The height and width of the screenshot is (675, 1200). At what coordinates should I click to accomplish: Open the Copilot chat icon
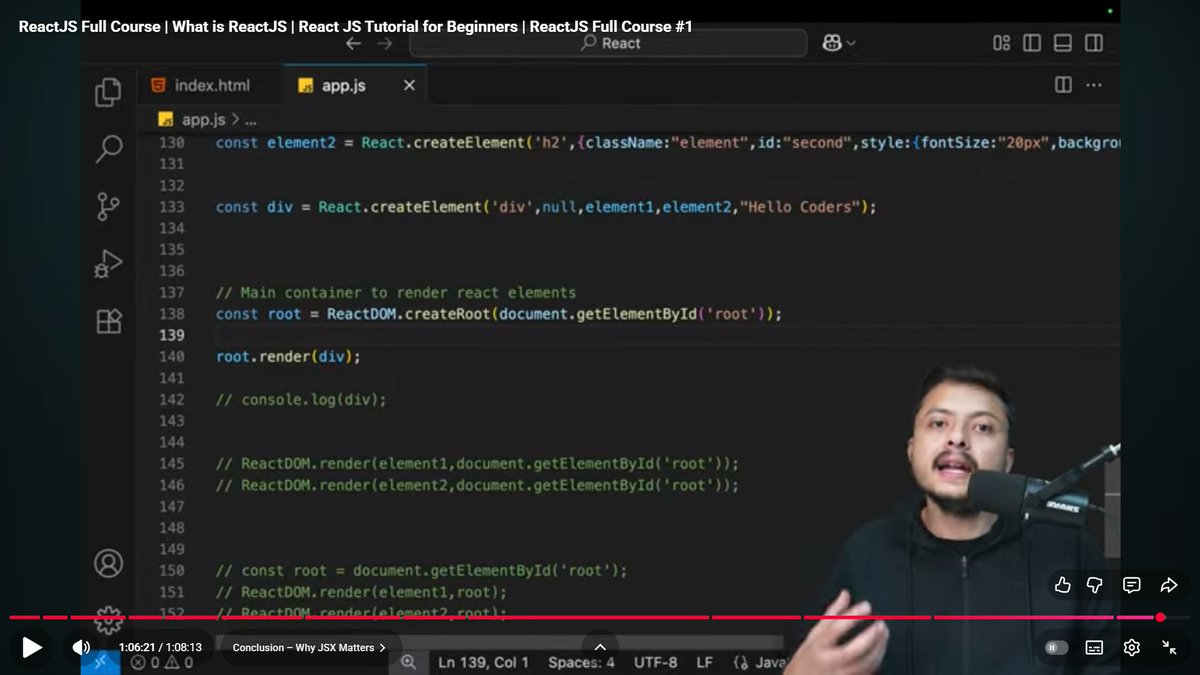pyautogui.click(x=831, y=43)
